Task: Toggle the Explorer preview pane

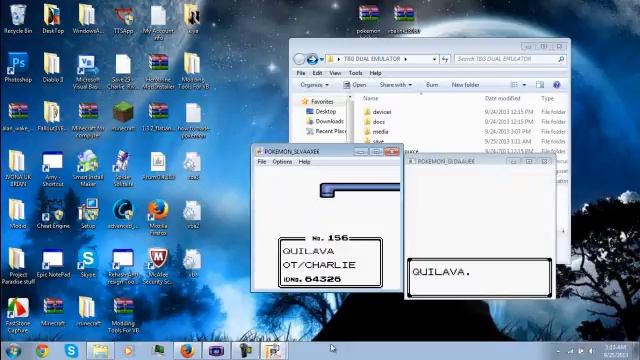Action: tap(540, 85)
